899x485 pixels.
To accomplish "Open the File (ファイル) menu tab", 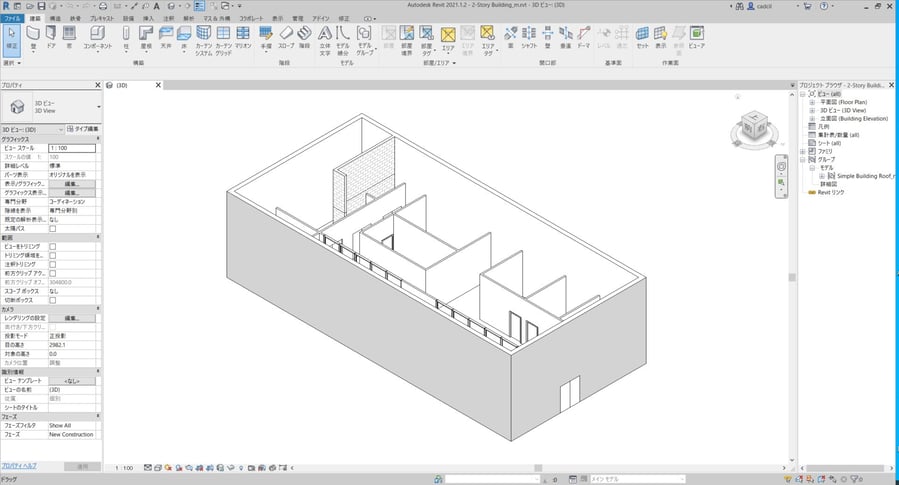I will pos(11,18).
